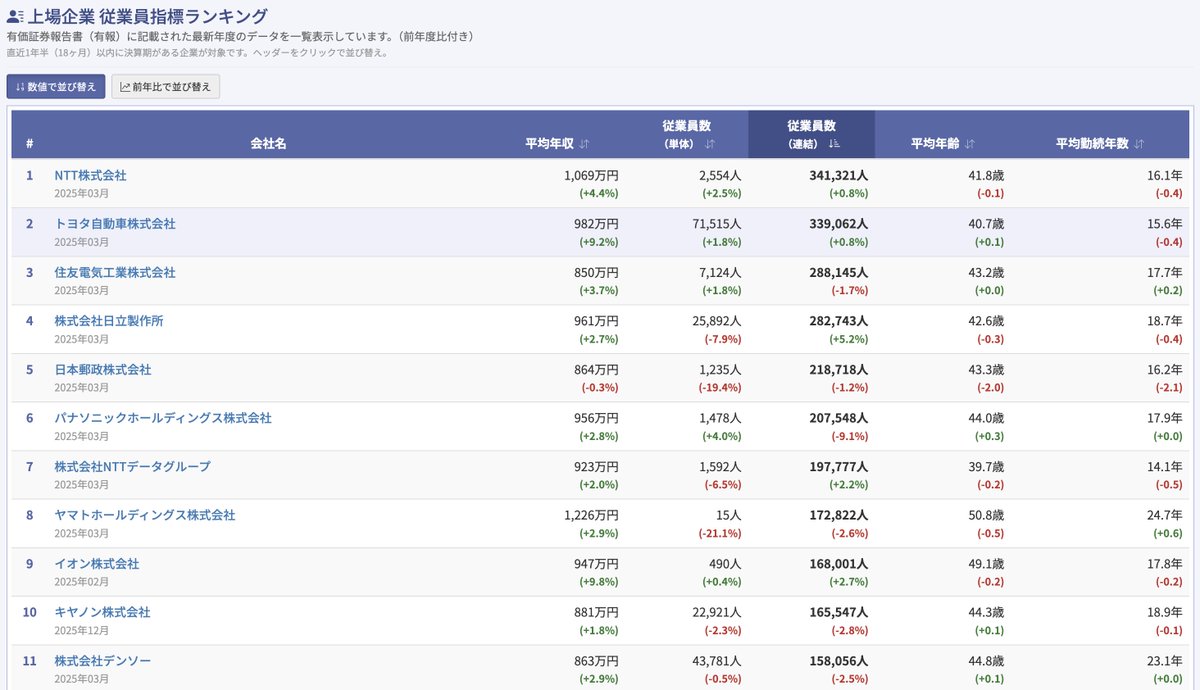Click sort arrows icon in 平均年収 header

(x=584, y=144)
